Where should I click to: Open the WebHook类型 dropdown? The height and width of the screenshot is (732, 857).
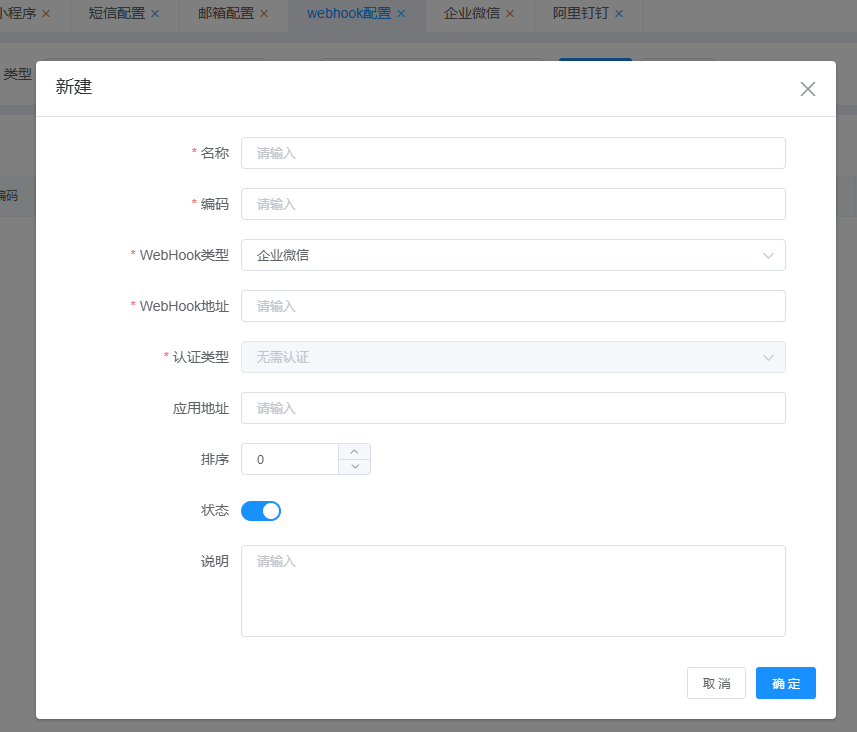pos(512,255)
